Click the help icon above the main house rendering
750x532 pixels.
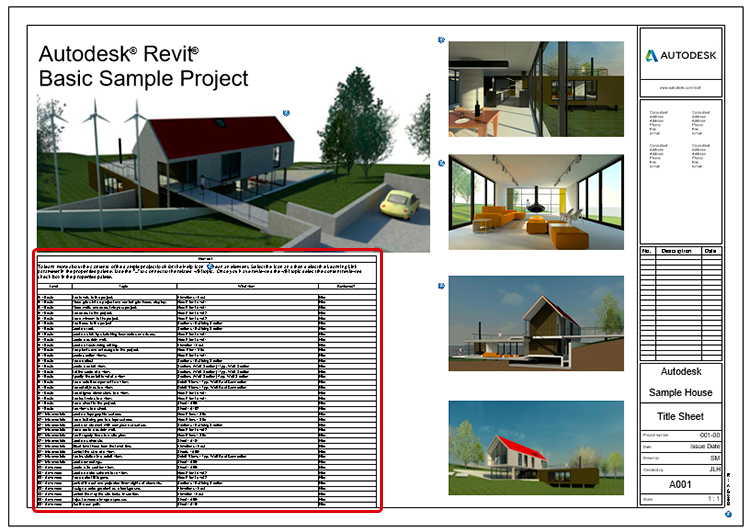click(x=286, y=113)
